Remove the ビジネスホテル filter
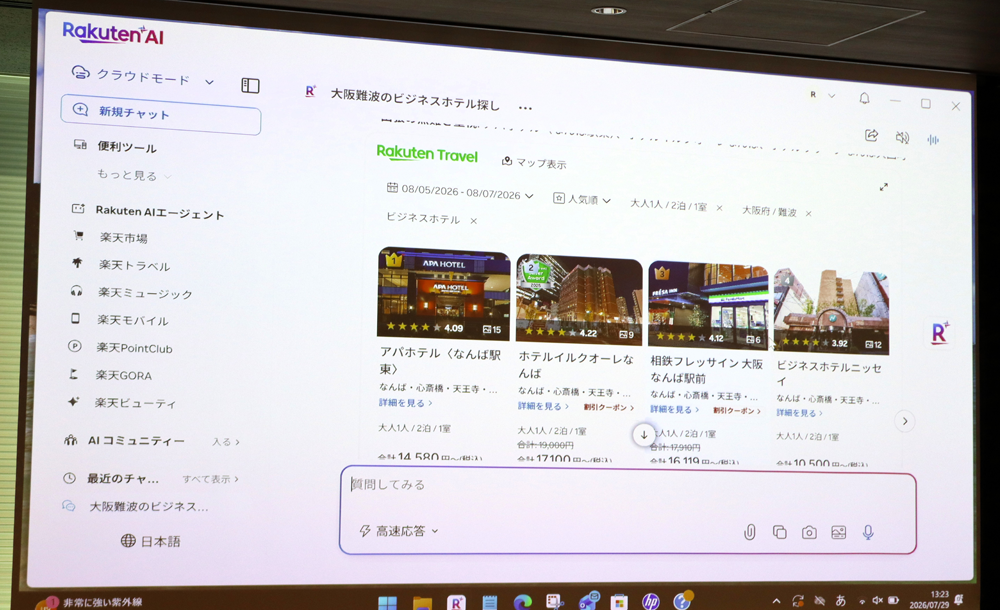The image size is (1000, 610). pyautogui.click(x=474, y=221)
